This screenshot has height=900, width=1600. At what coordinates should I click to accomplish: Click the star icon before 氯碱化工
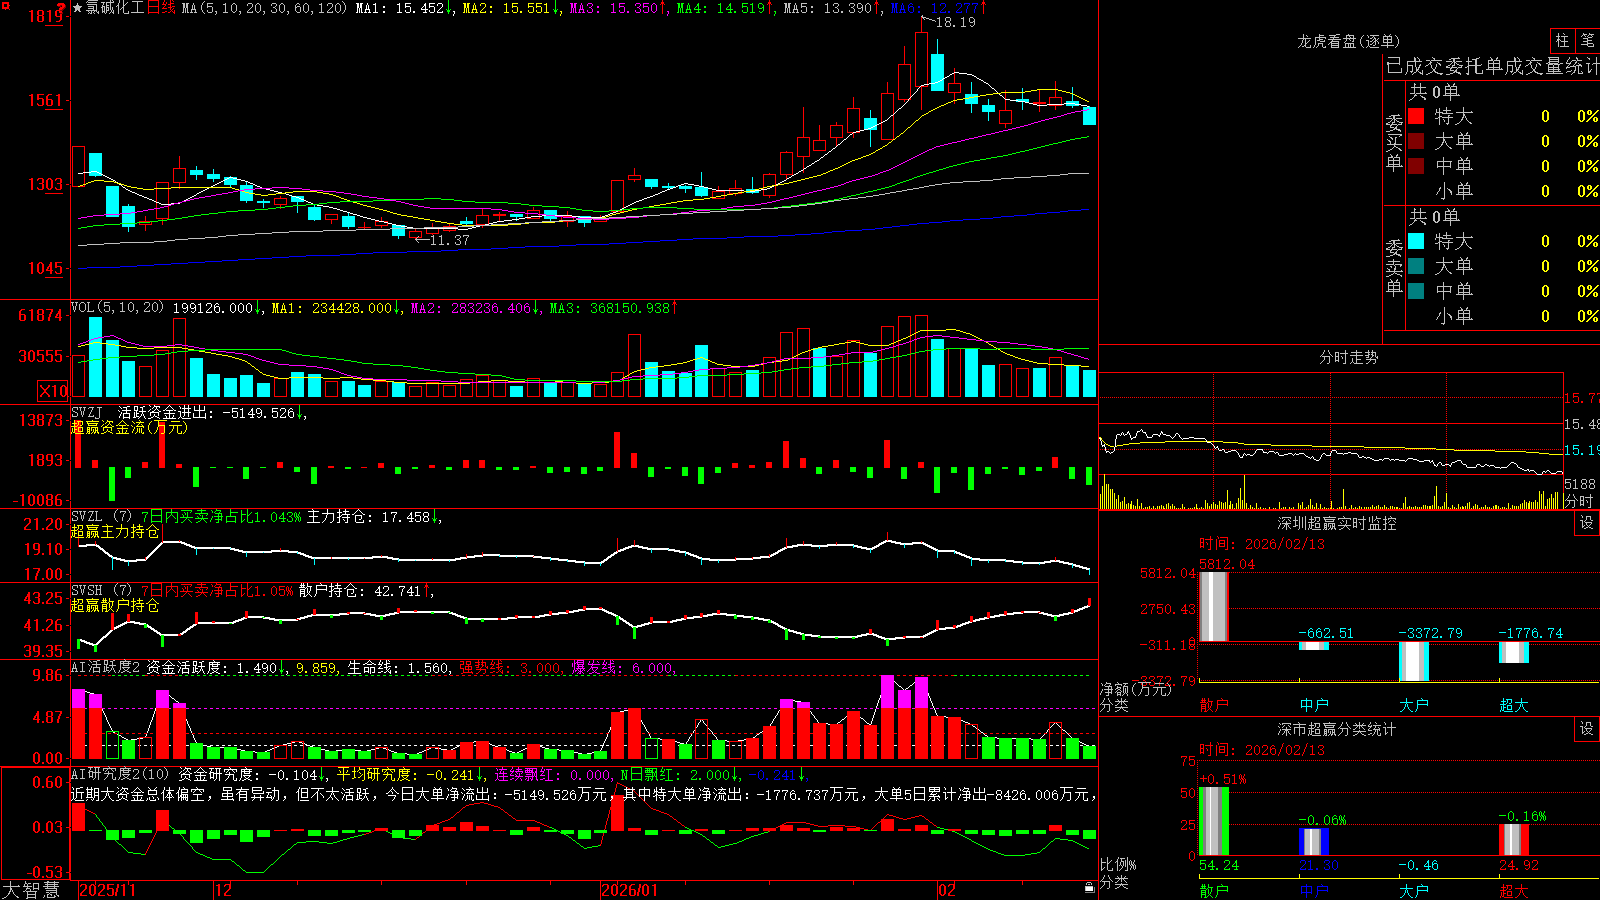(x=77, y=8)
